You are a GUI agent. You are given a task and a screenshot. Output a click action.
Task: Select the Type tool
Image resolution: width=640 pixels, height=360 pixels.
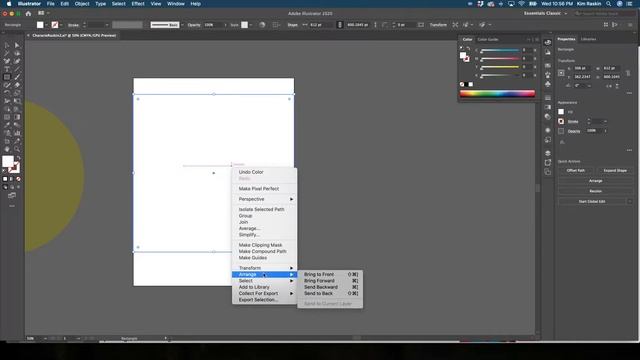tap(7, 69)
